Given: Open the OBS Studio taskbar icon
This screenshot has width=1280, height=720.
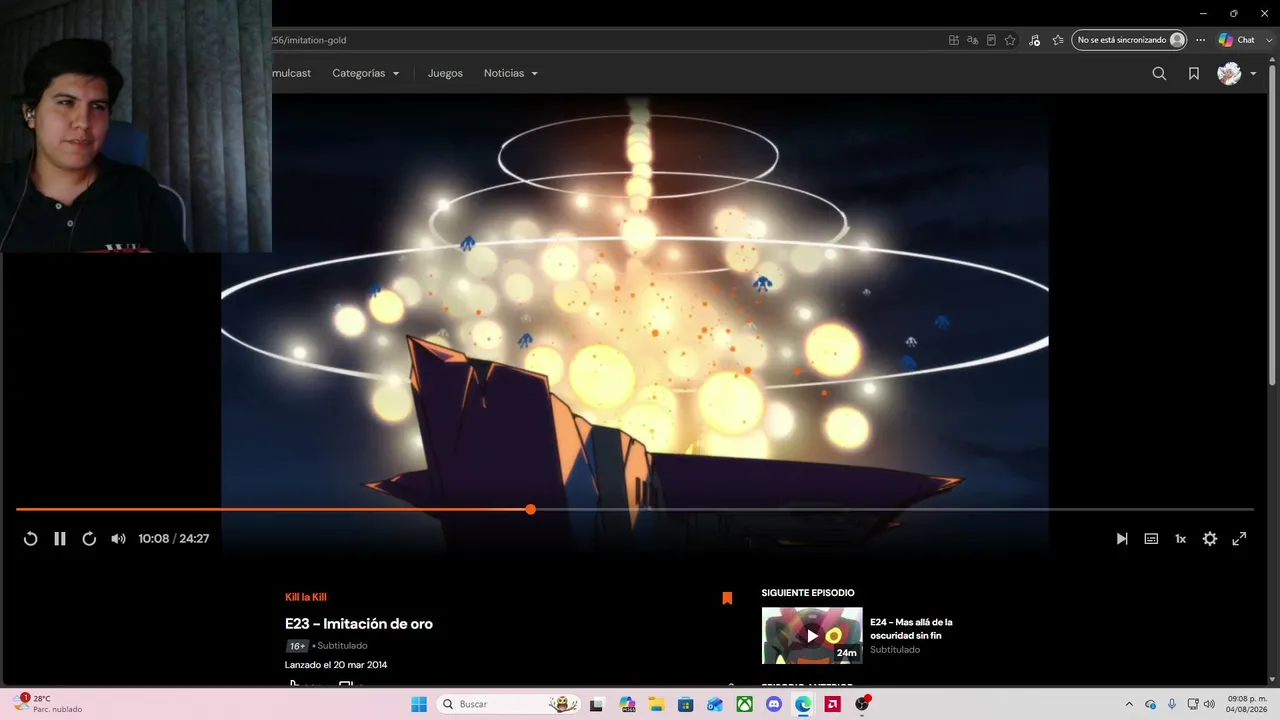Looking at the screenshot, I should 862,704.
